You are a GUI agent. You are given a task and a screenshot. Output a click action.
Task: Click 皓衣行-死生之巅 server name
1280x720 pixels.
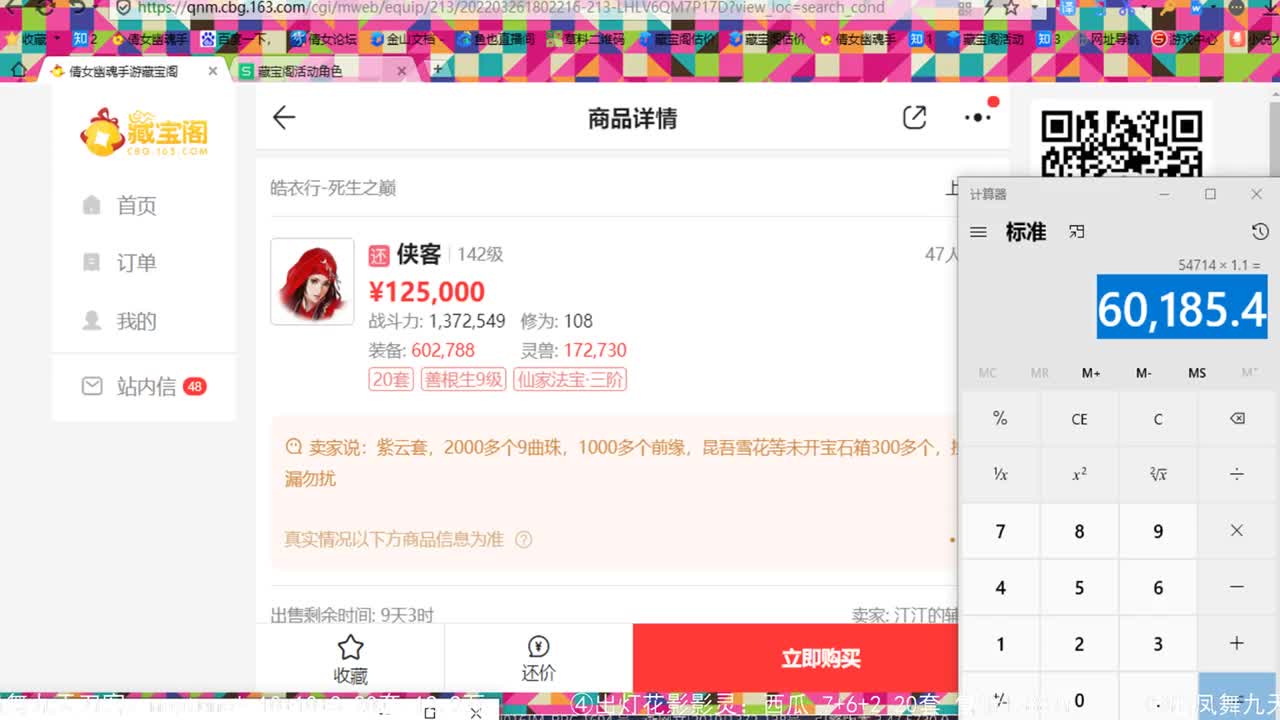(x=333, y=188)
